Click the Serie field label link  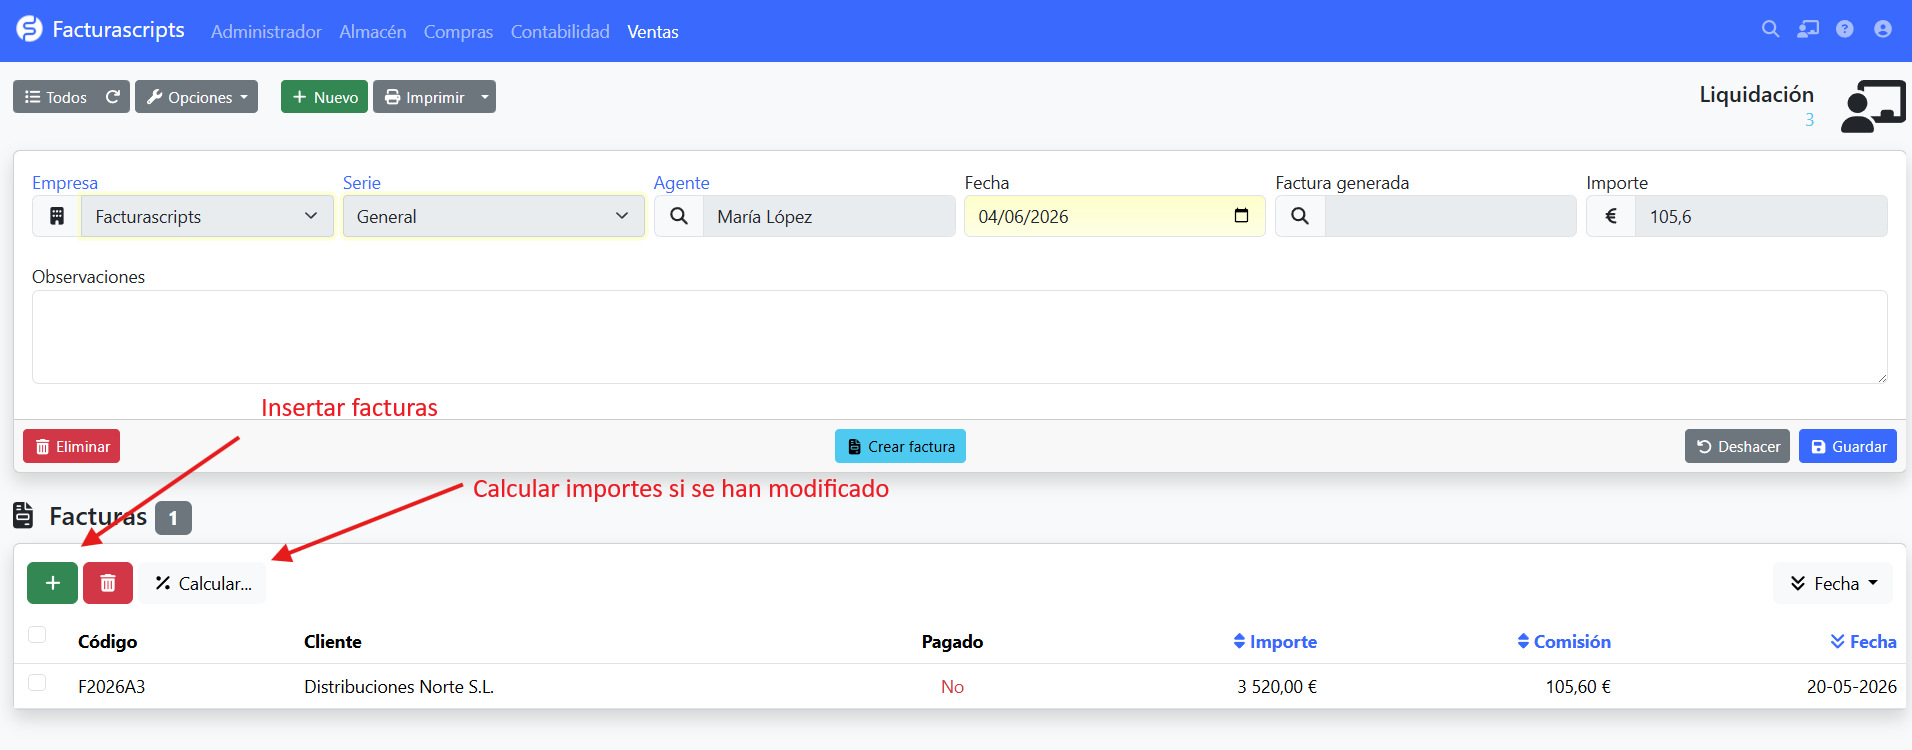[362, 183]
